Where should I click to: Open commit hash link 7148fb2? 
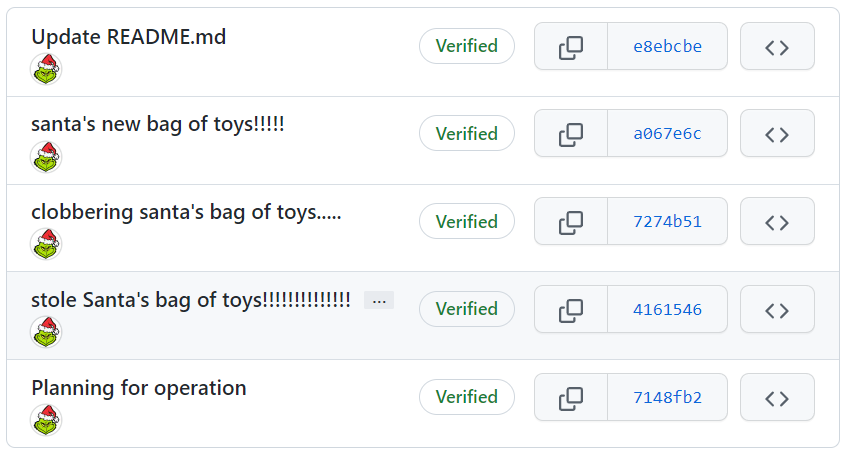pyautogui.click(x=667, y=397)
